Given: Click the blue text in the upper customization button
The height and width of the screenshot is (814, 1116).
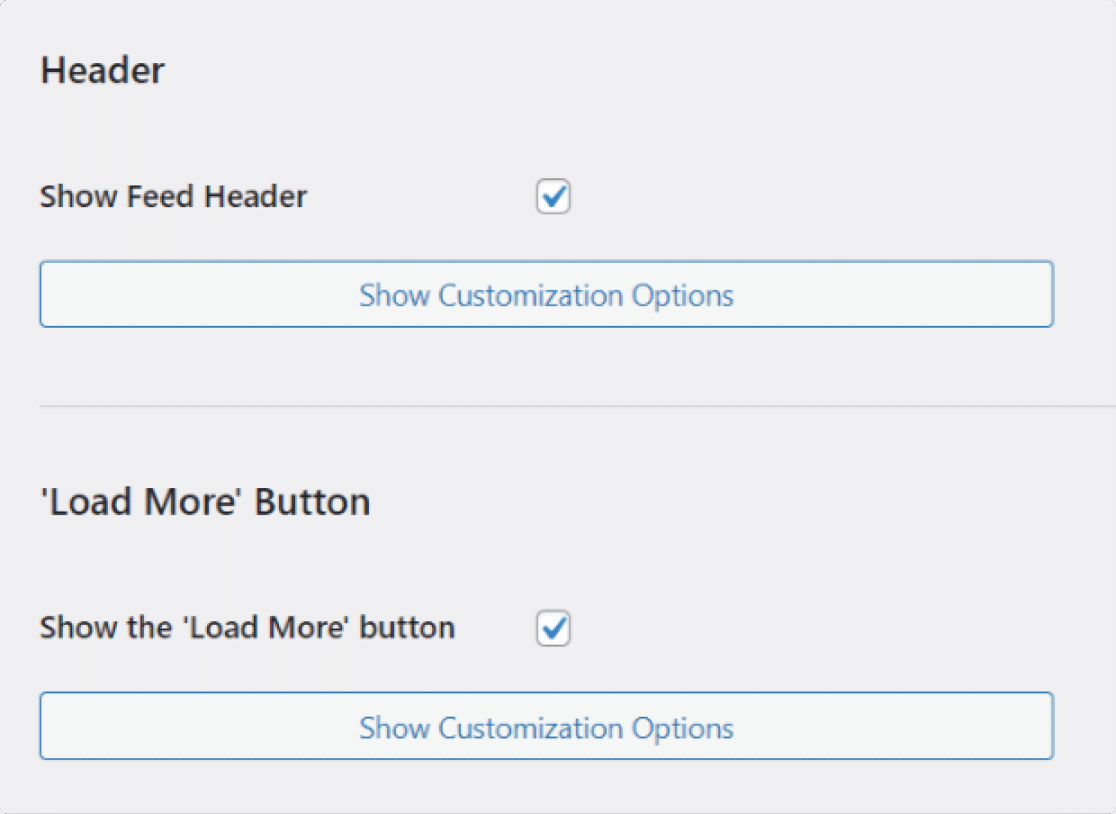Looking at the screenshot, I should 546,295.
